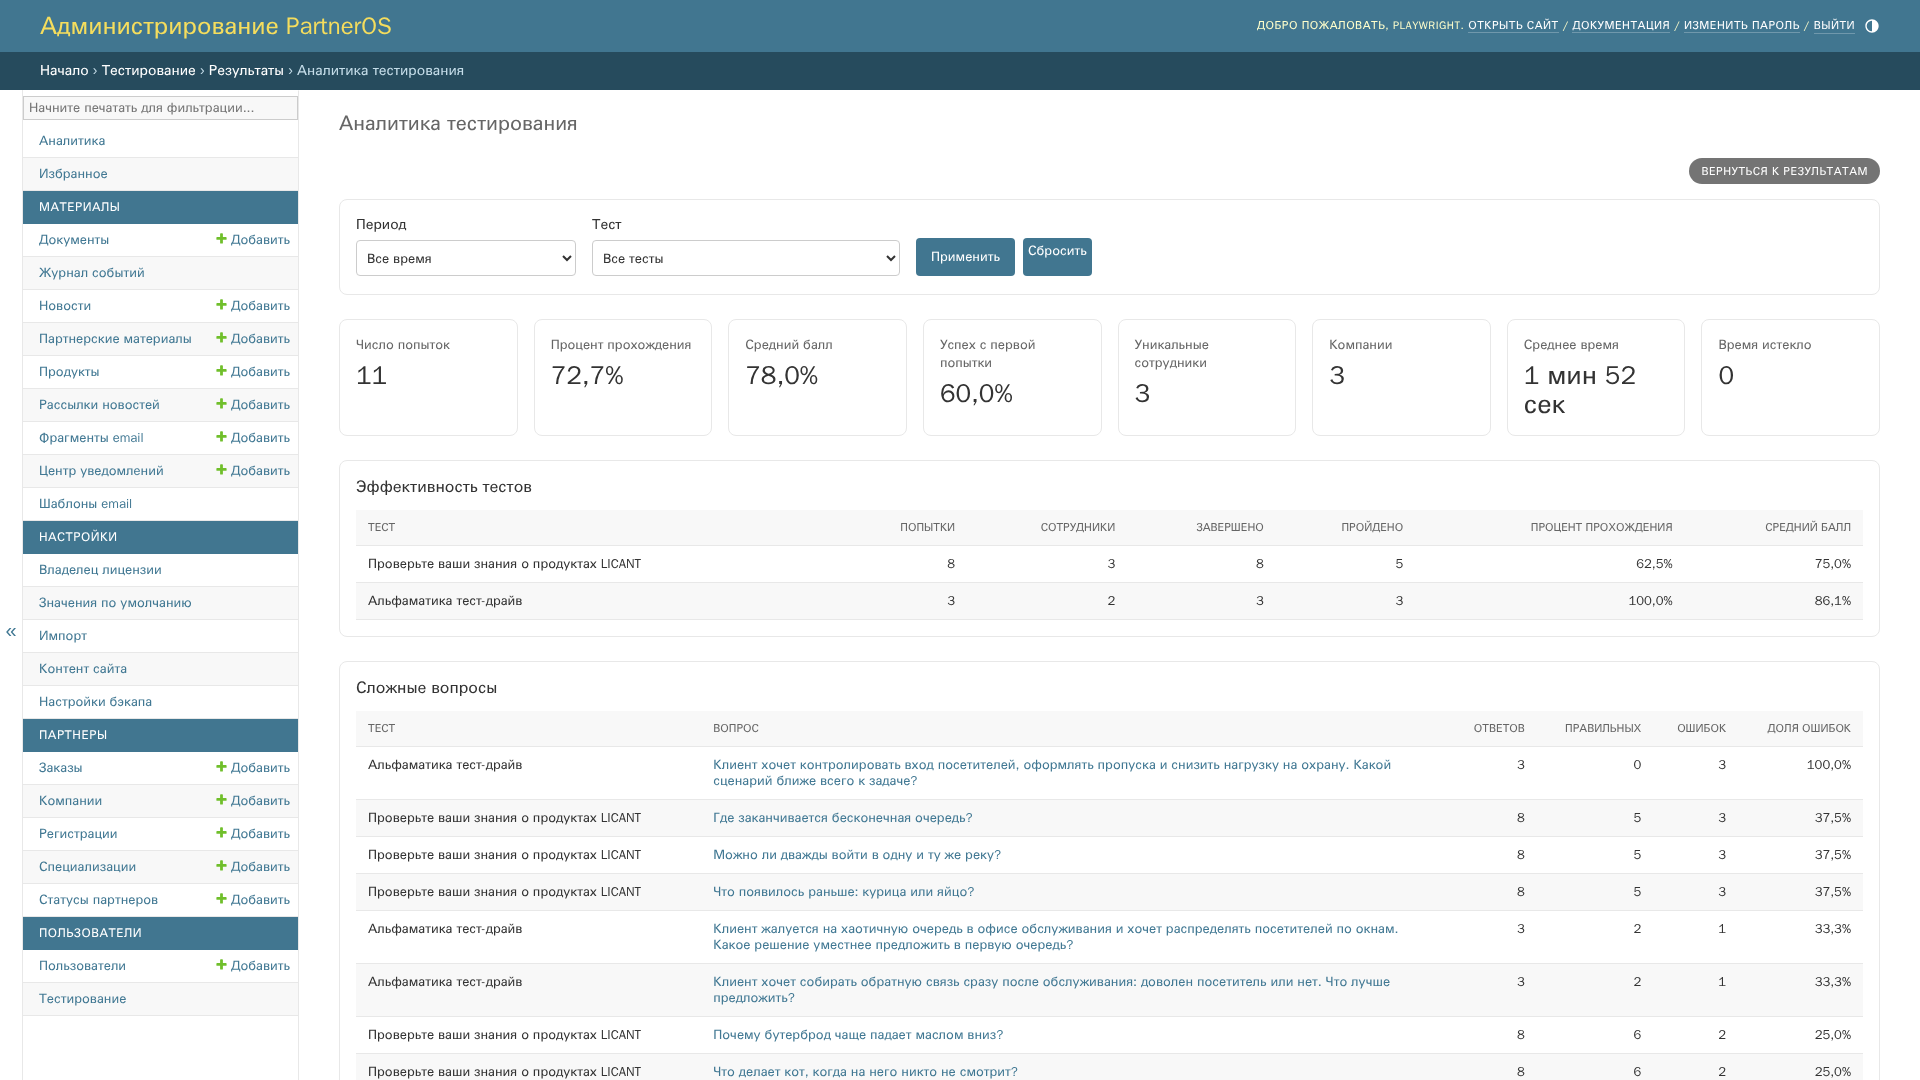Add a new Документы entry via plus
Viewport: 1920px width, 1080px height.
tap(253, 240)
